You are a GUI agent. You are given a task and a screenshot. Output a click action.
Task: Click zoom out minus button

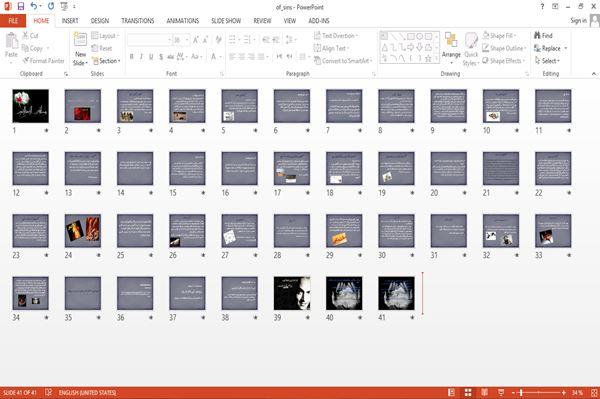click(x=514, y=392)
